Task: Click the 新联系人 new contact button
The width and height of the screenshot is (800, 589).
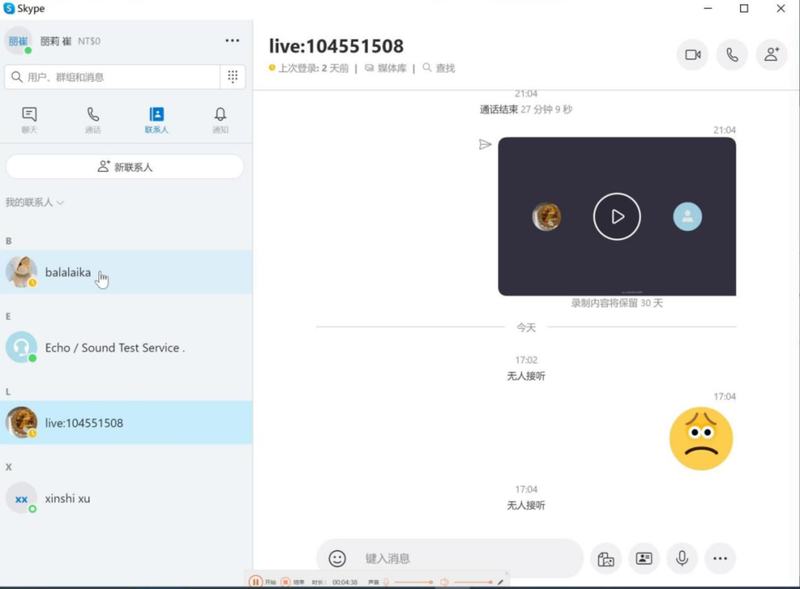Action: pos(124,166)
